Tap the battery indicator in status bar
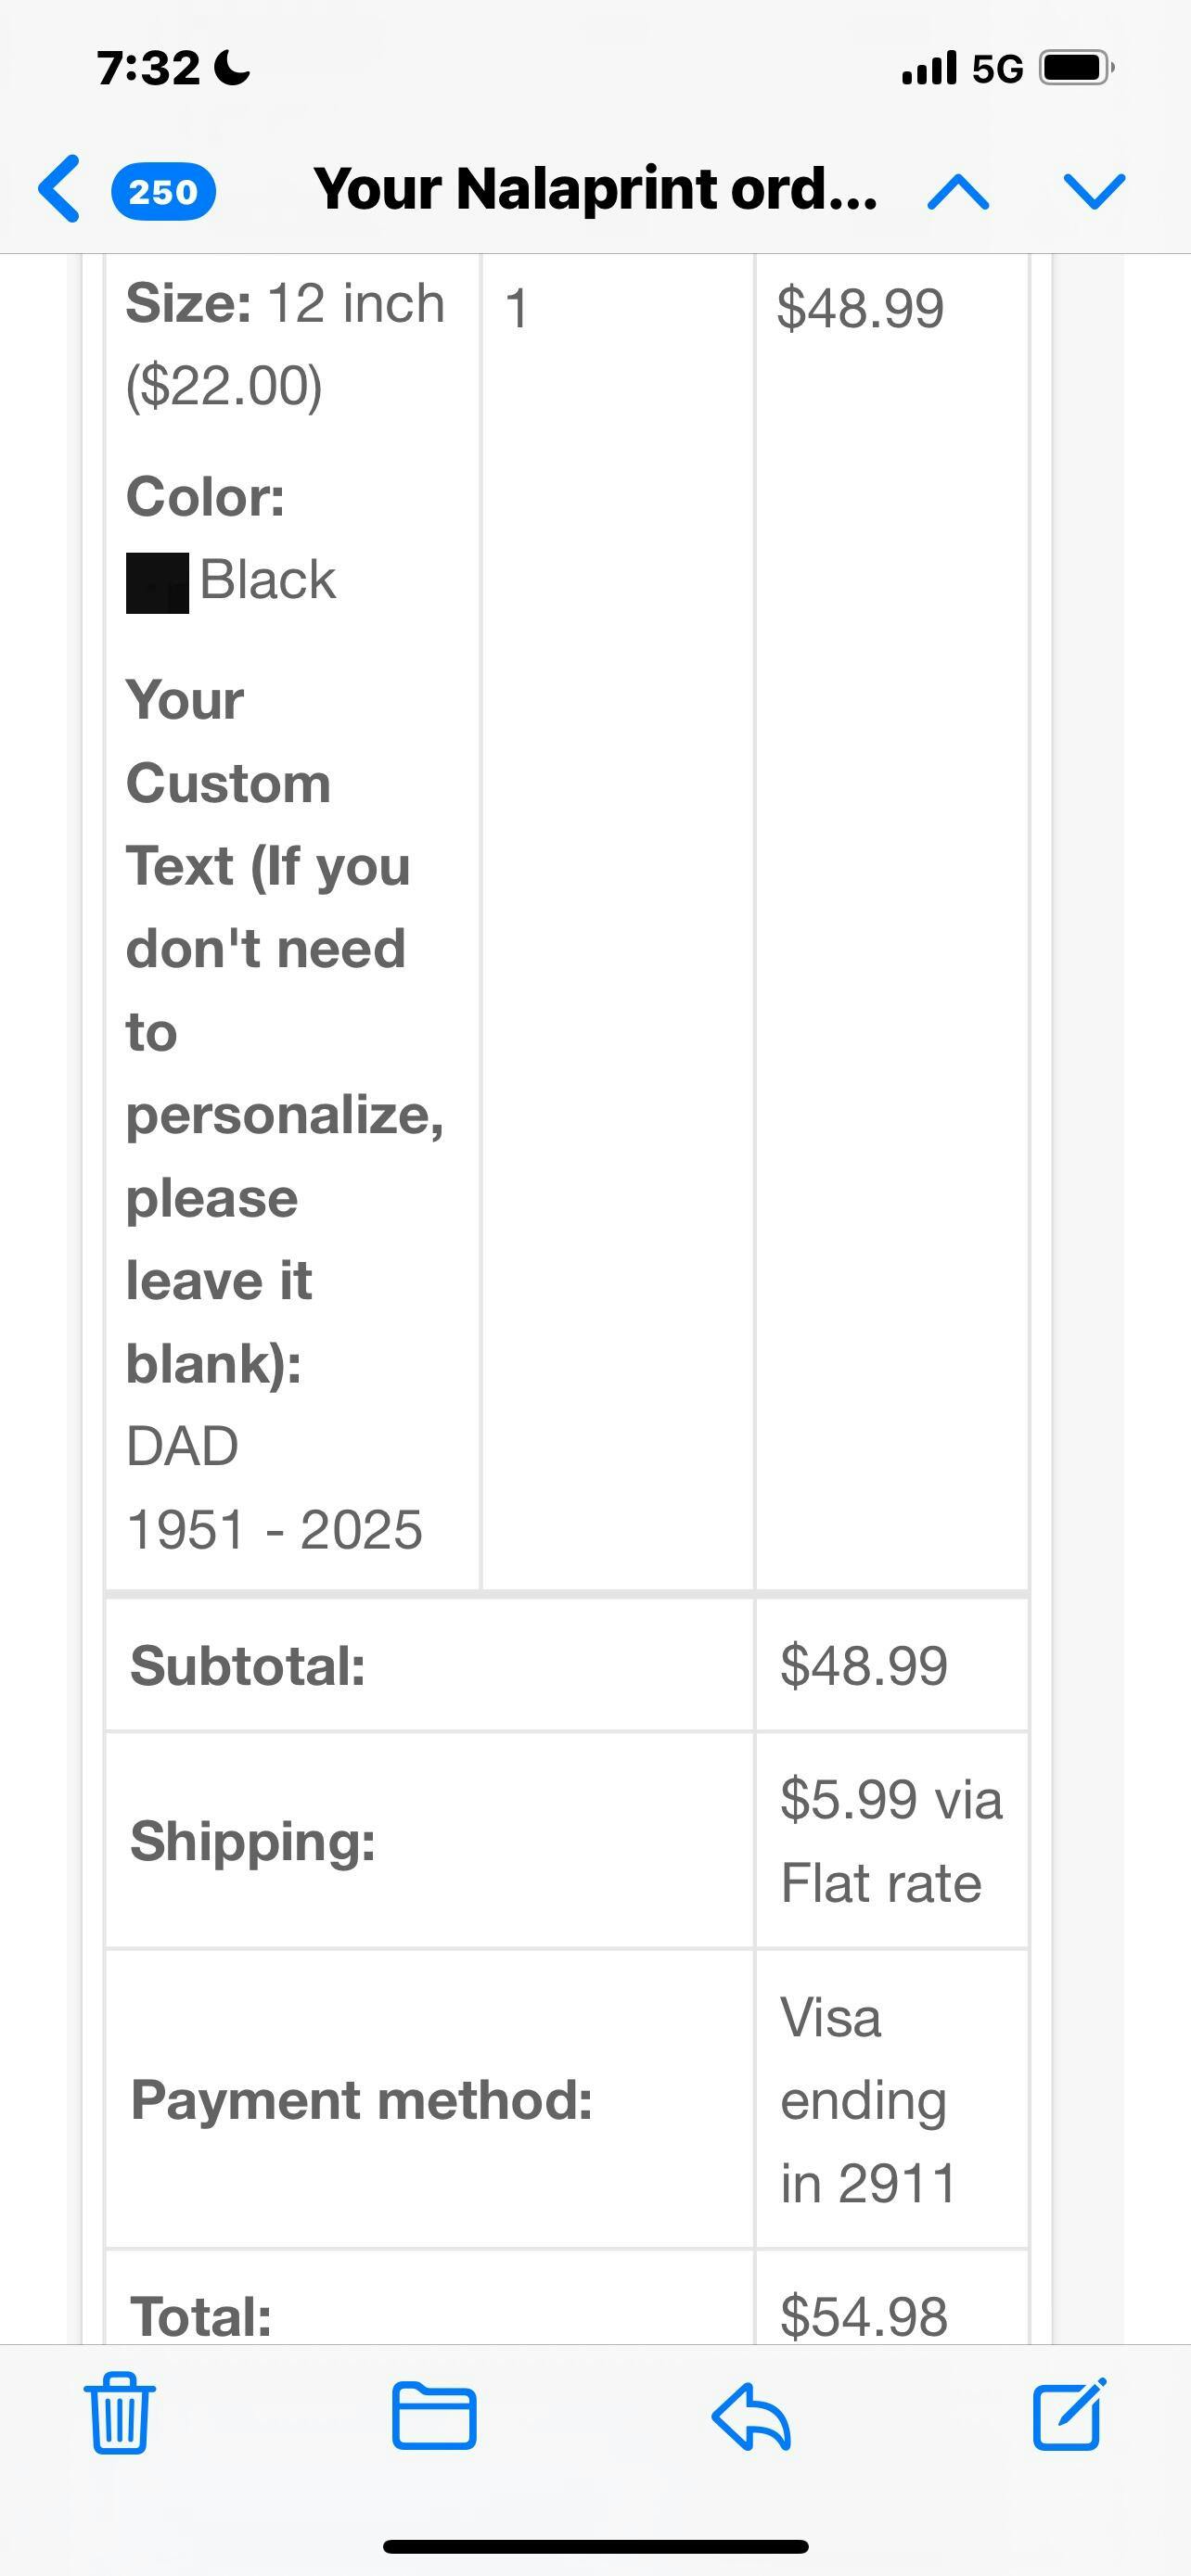 click(x=1076, y=68)
